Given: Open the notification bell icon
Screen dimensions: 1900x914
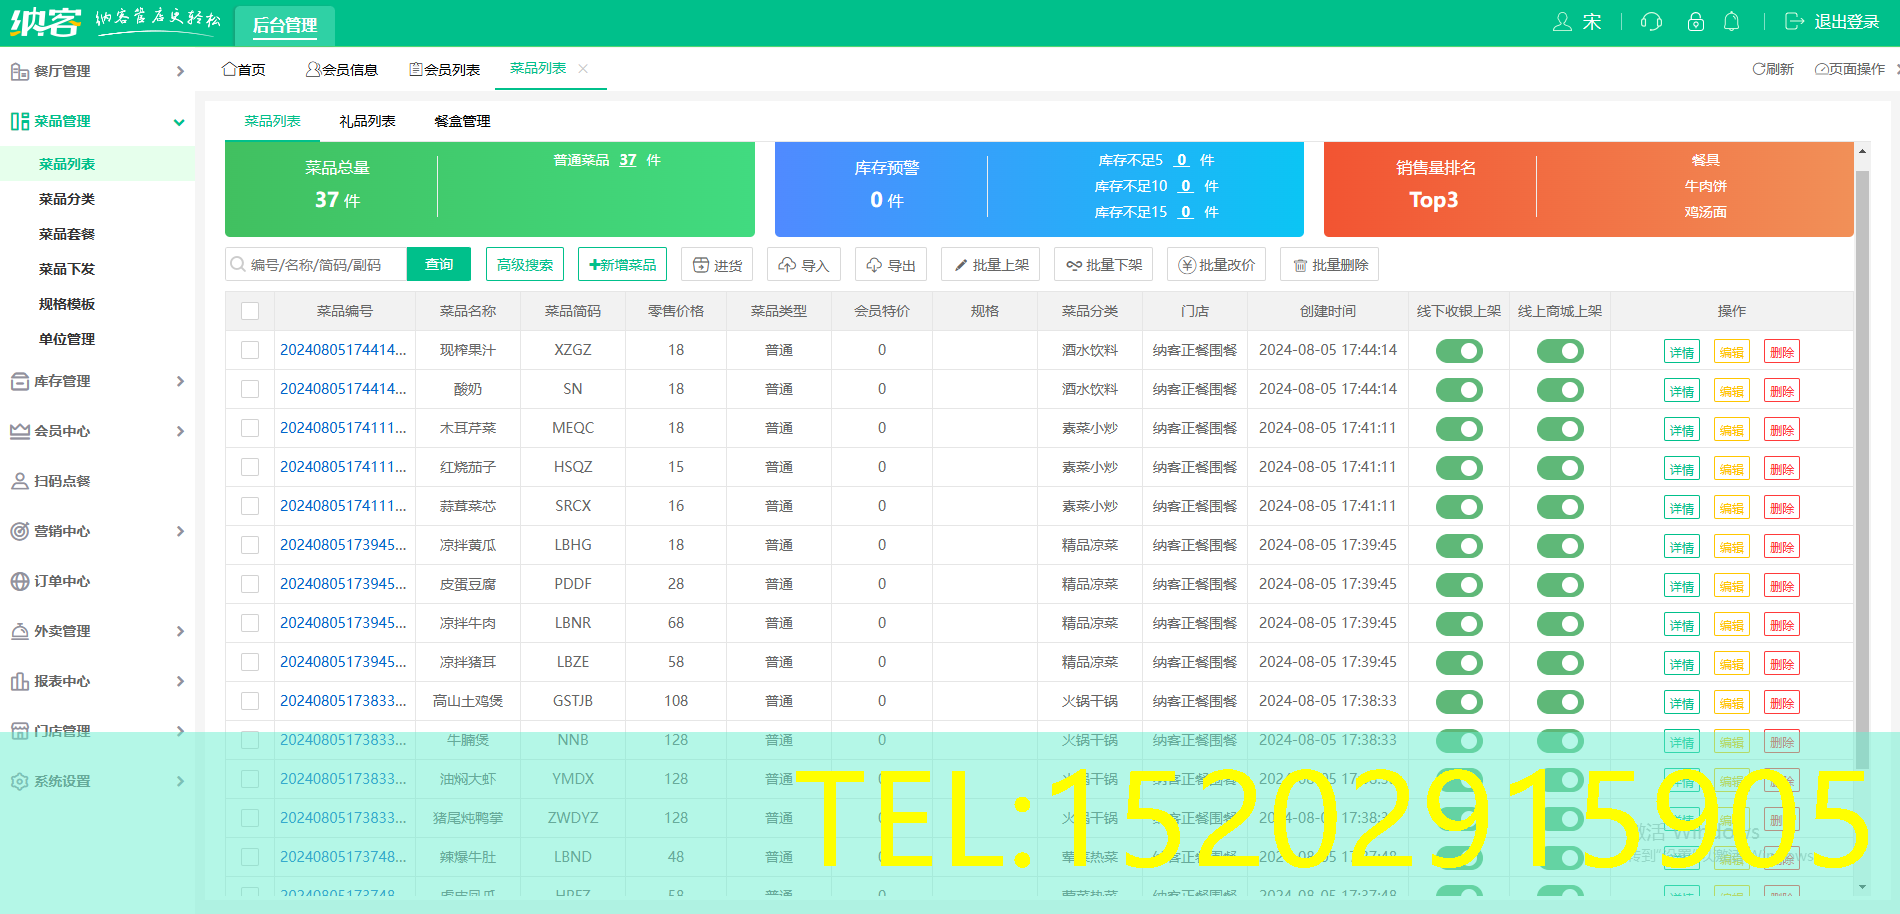Looking at the screenshot, I should point(1732,22).
